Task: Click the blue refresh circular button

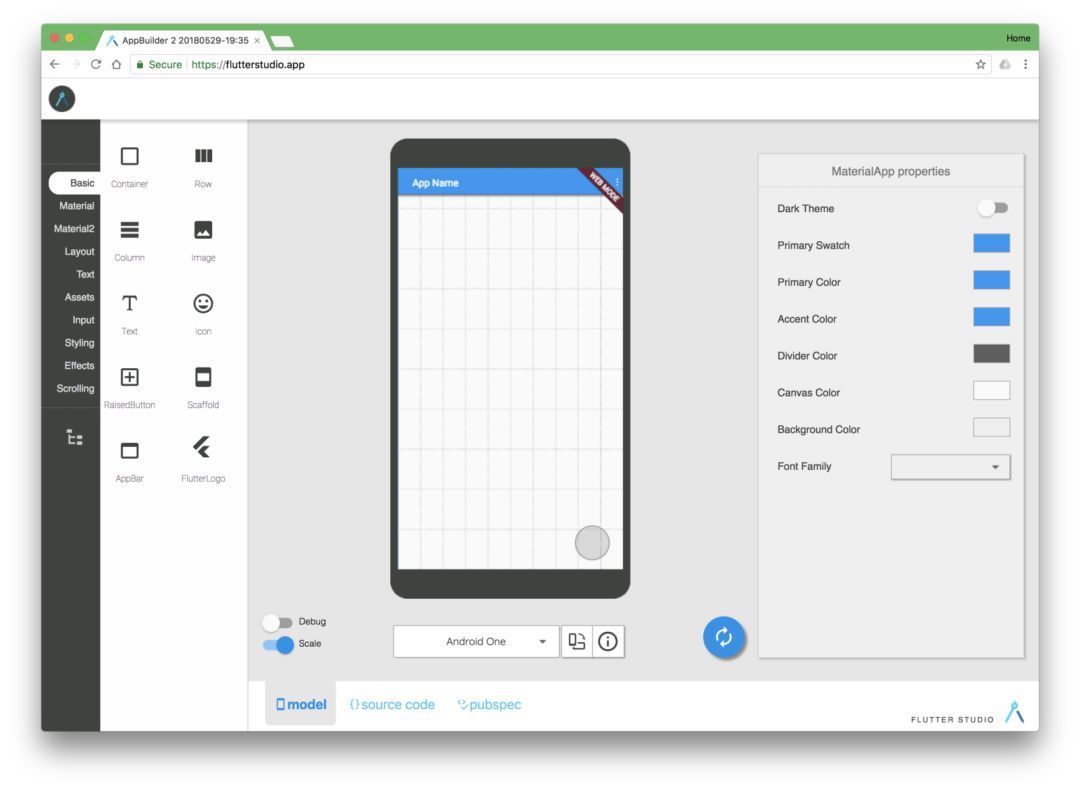Action: tap(725, 638)
